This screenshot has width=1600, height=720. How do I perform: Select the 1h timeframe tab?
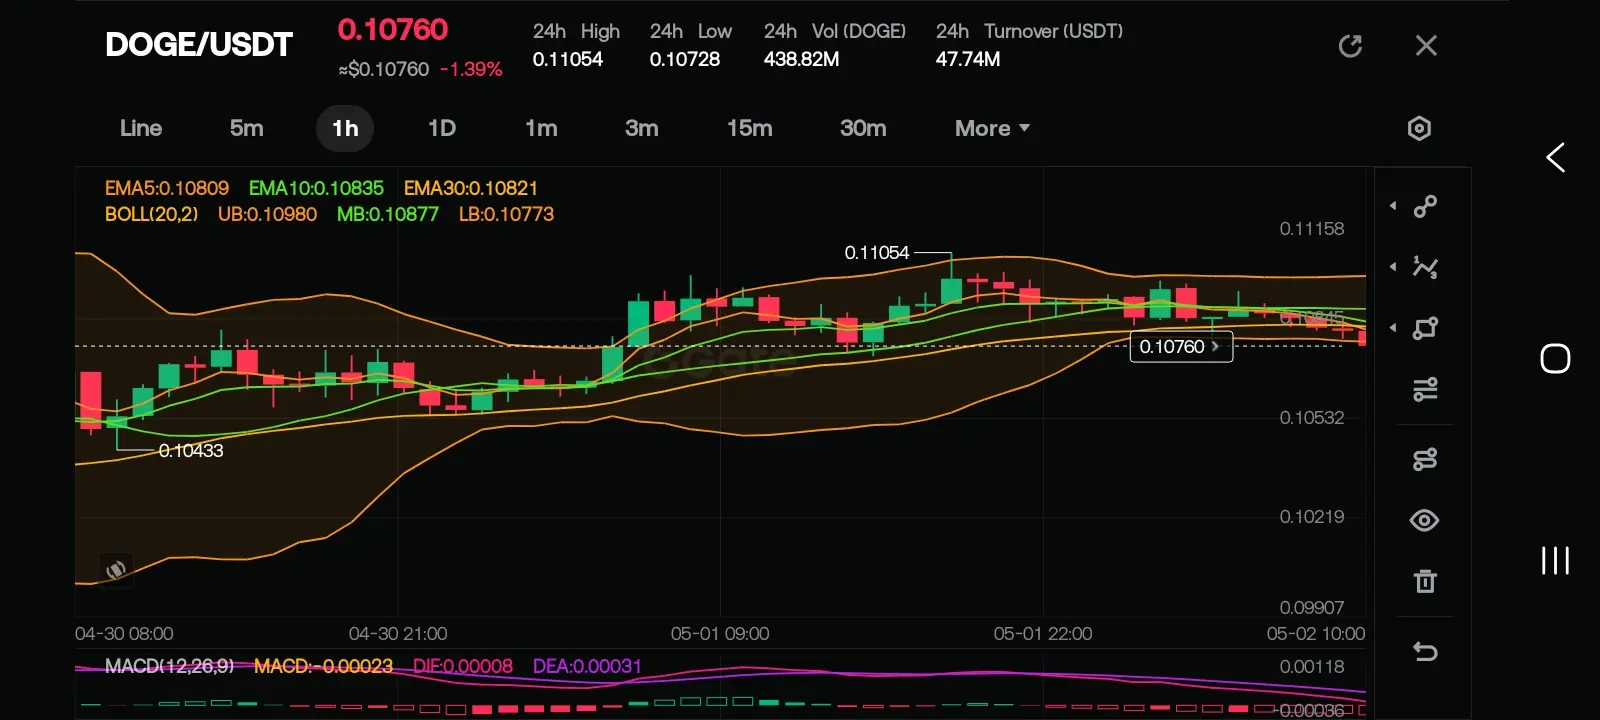(x=345, y=128)
